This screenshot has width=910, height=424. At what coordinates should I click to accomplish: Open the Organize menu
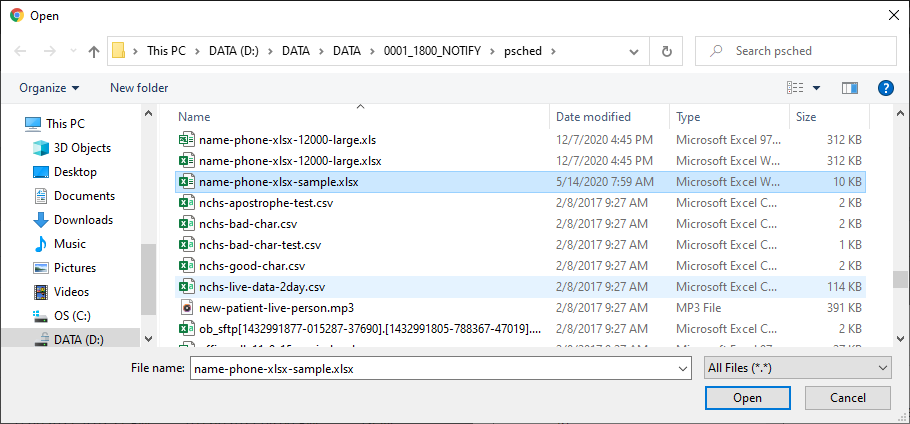pyautogui.click(x=48, y=88)
